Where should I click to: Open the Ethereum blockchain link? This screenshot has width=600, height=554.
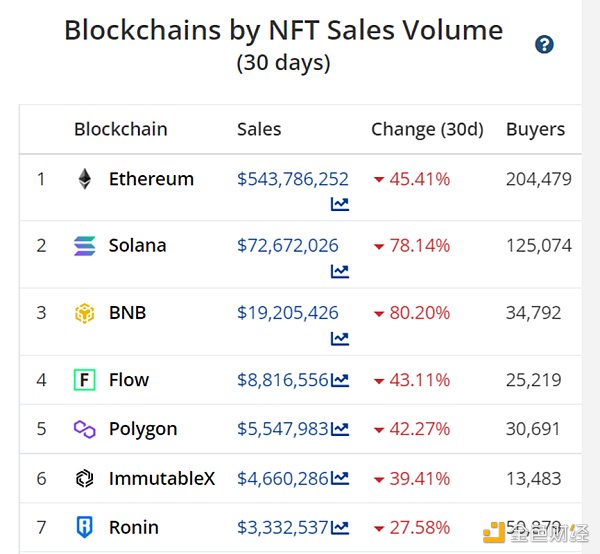[151, 180]
